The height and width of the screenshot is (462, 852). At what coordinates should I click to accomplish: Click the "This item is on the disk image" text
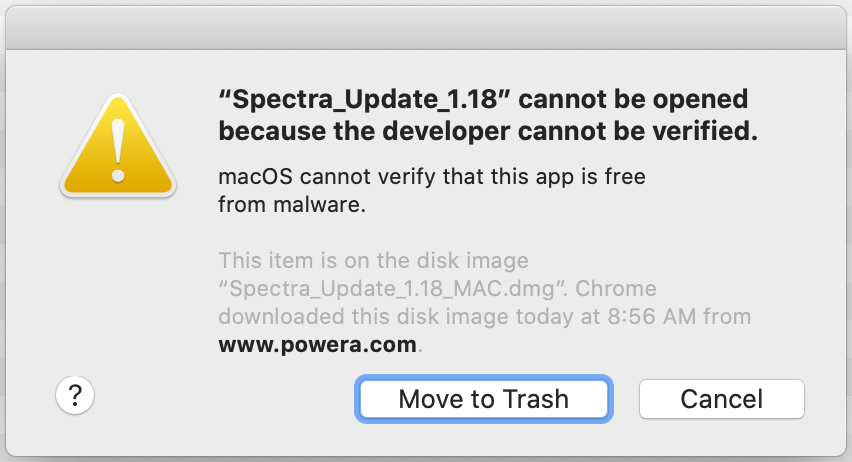point(373,261)
